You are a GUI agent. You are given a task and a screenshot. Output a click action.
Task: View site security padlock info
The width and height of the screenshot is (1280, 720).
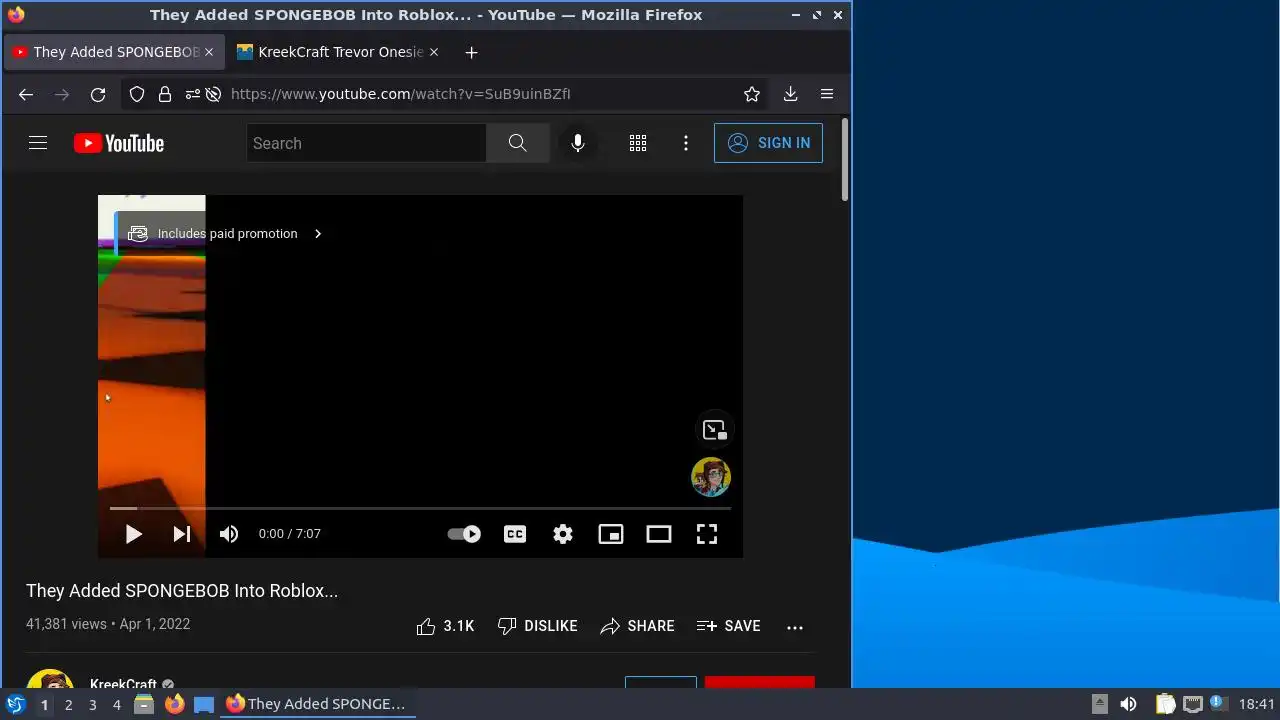click(x=165, y=94)
